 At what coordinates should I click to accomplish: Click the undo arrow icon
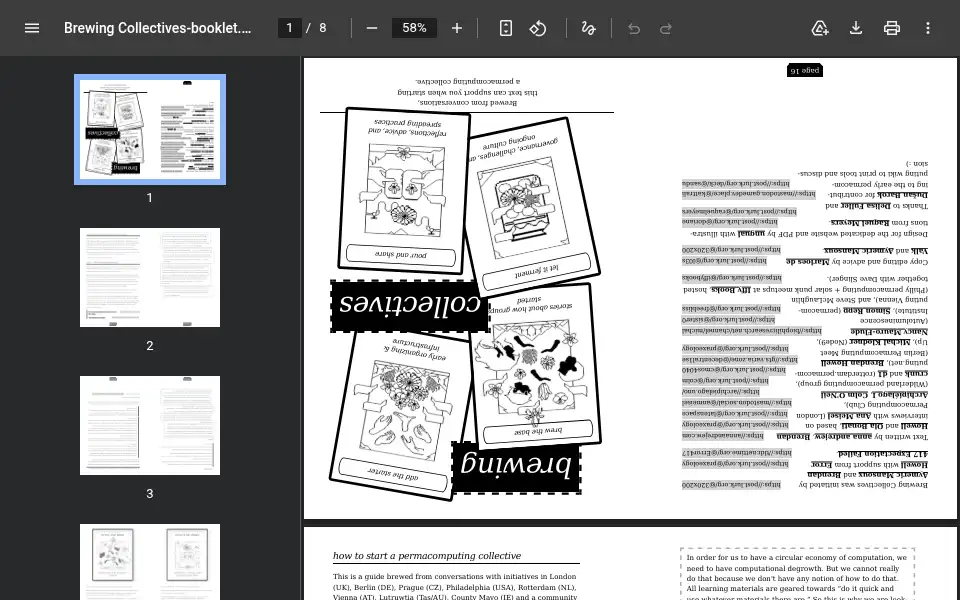tap(634, 28)
